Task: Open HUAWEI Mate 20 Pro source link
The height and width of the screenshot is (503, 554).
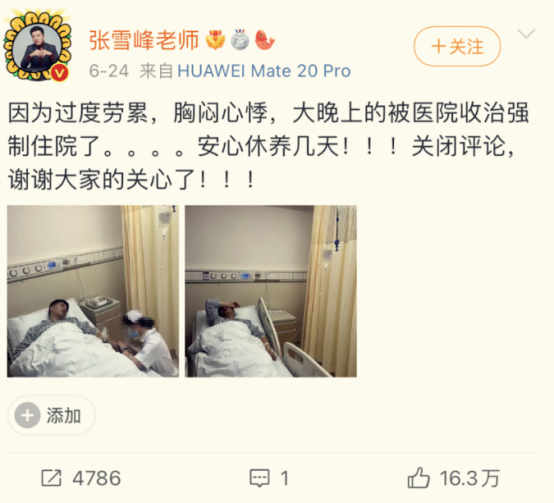Action: [x=264, y=71]
